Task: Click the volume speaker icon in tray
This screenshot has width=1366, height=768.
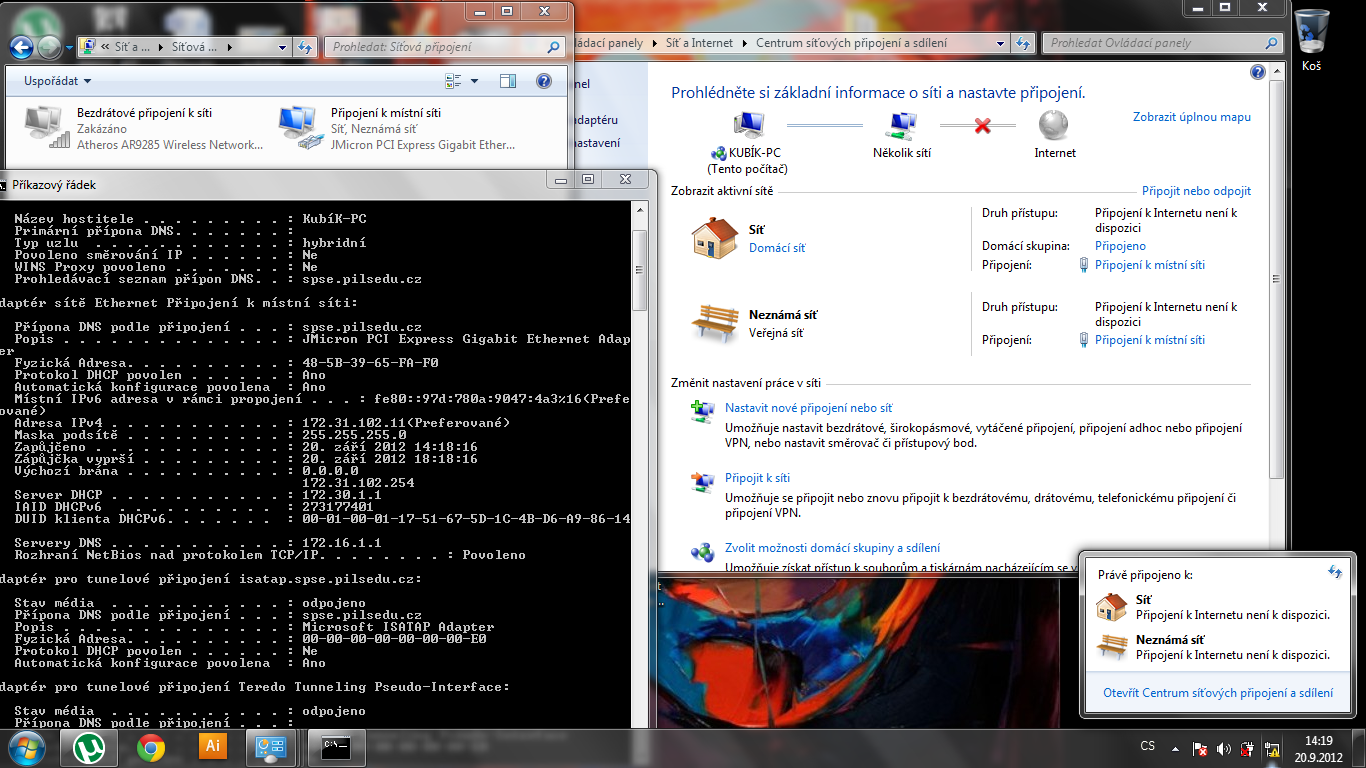Action: tap(1224, 748)
